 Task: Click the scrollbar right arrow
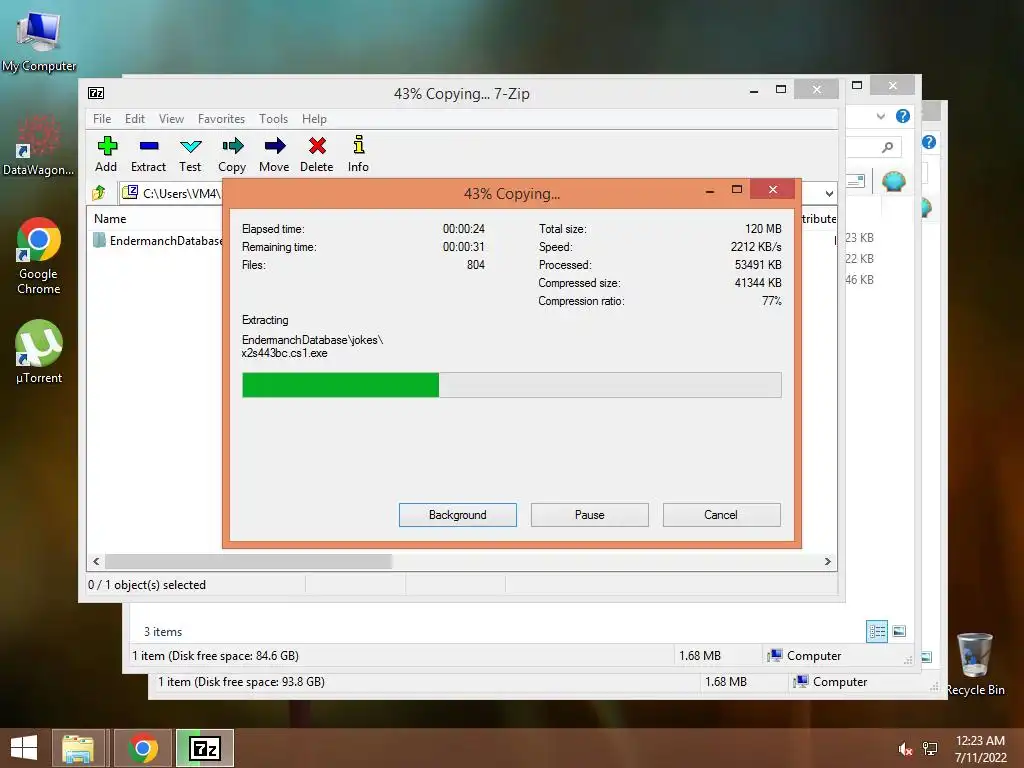pos(827,562)
